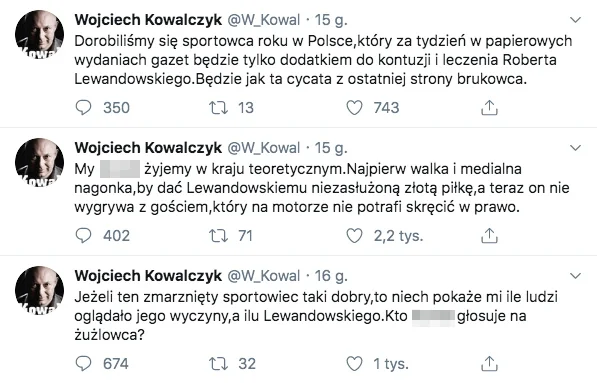Open the @W_Kowal handle on second tweet
The height and width of the screenshot is (383, 597).
tap(263, 148)
